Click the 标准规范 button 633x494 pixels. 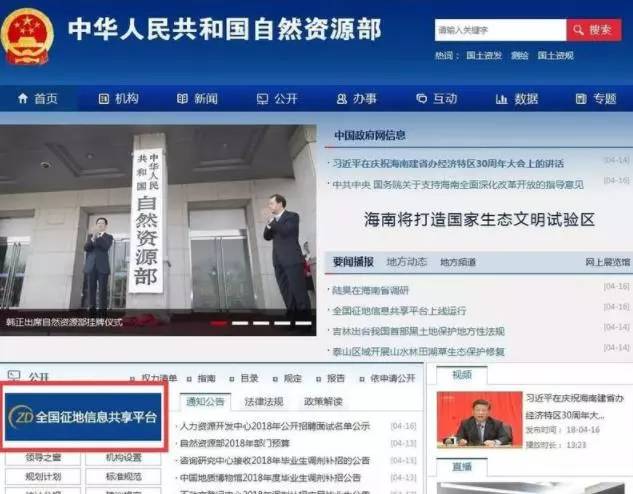[x=124, y=477]
